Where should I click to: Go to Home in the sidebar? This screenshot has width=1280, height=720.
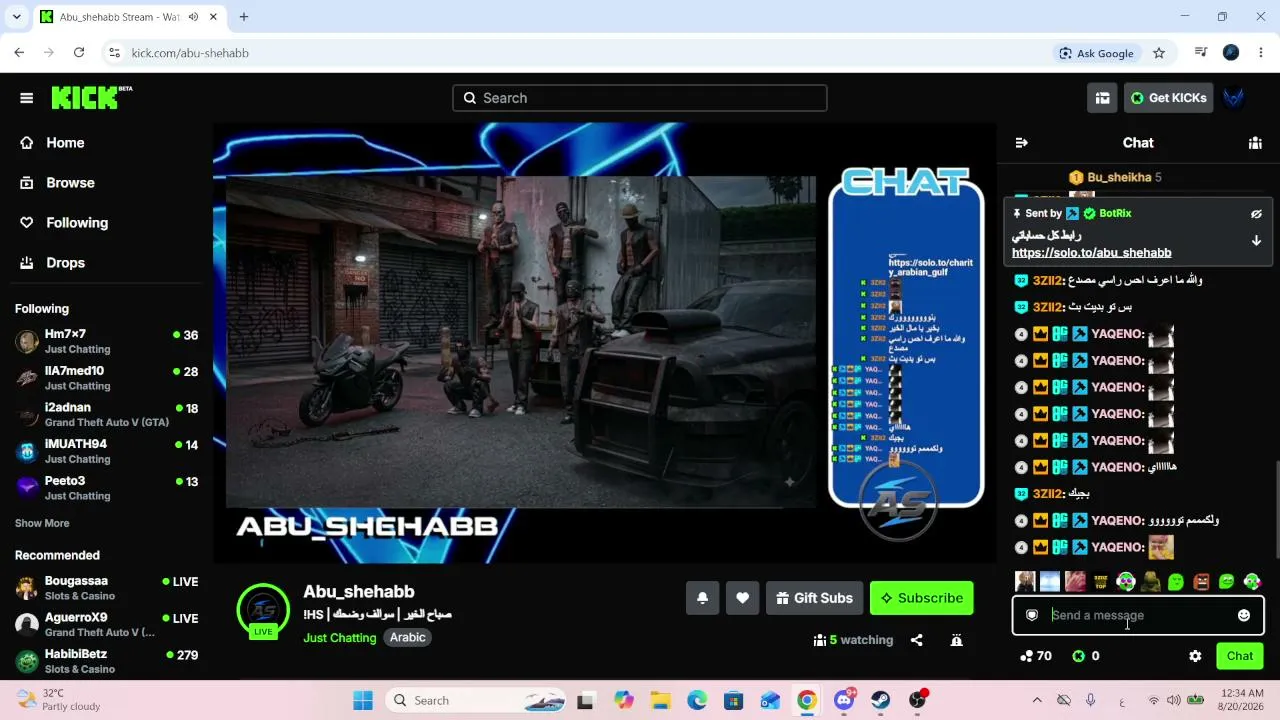tap(65, 143)
